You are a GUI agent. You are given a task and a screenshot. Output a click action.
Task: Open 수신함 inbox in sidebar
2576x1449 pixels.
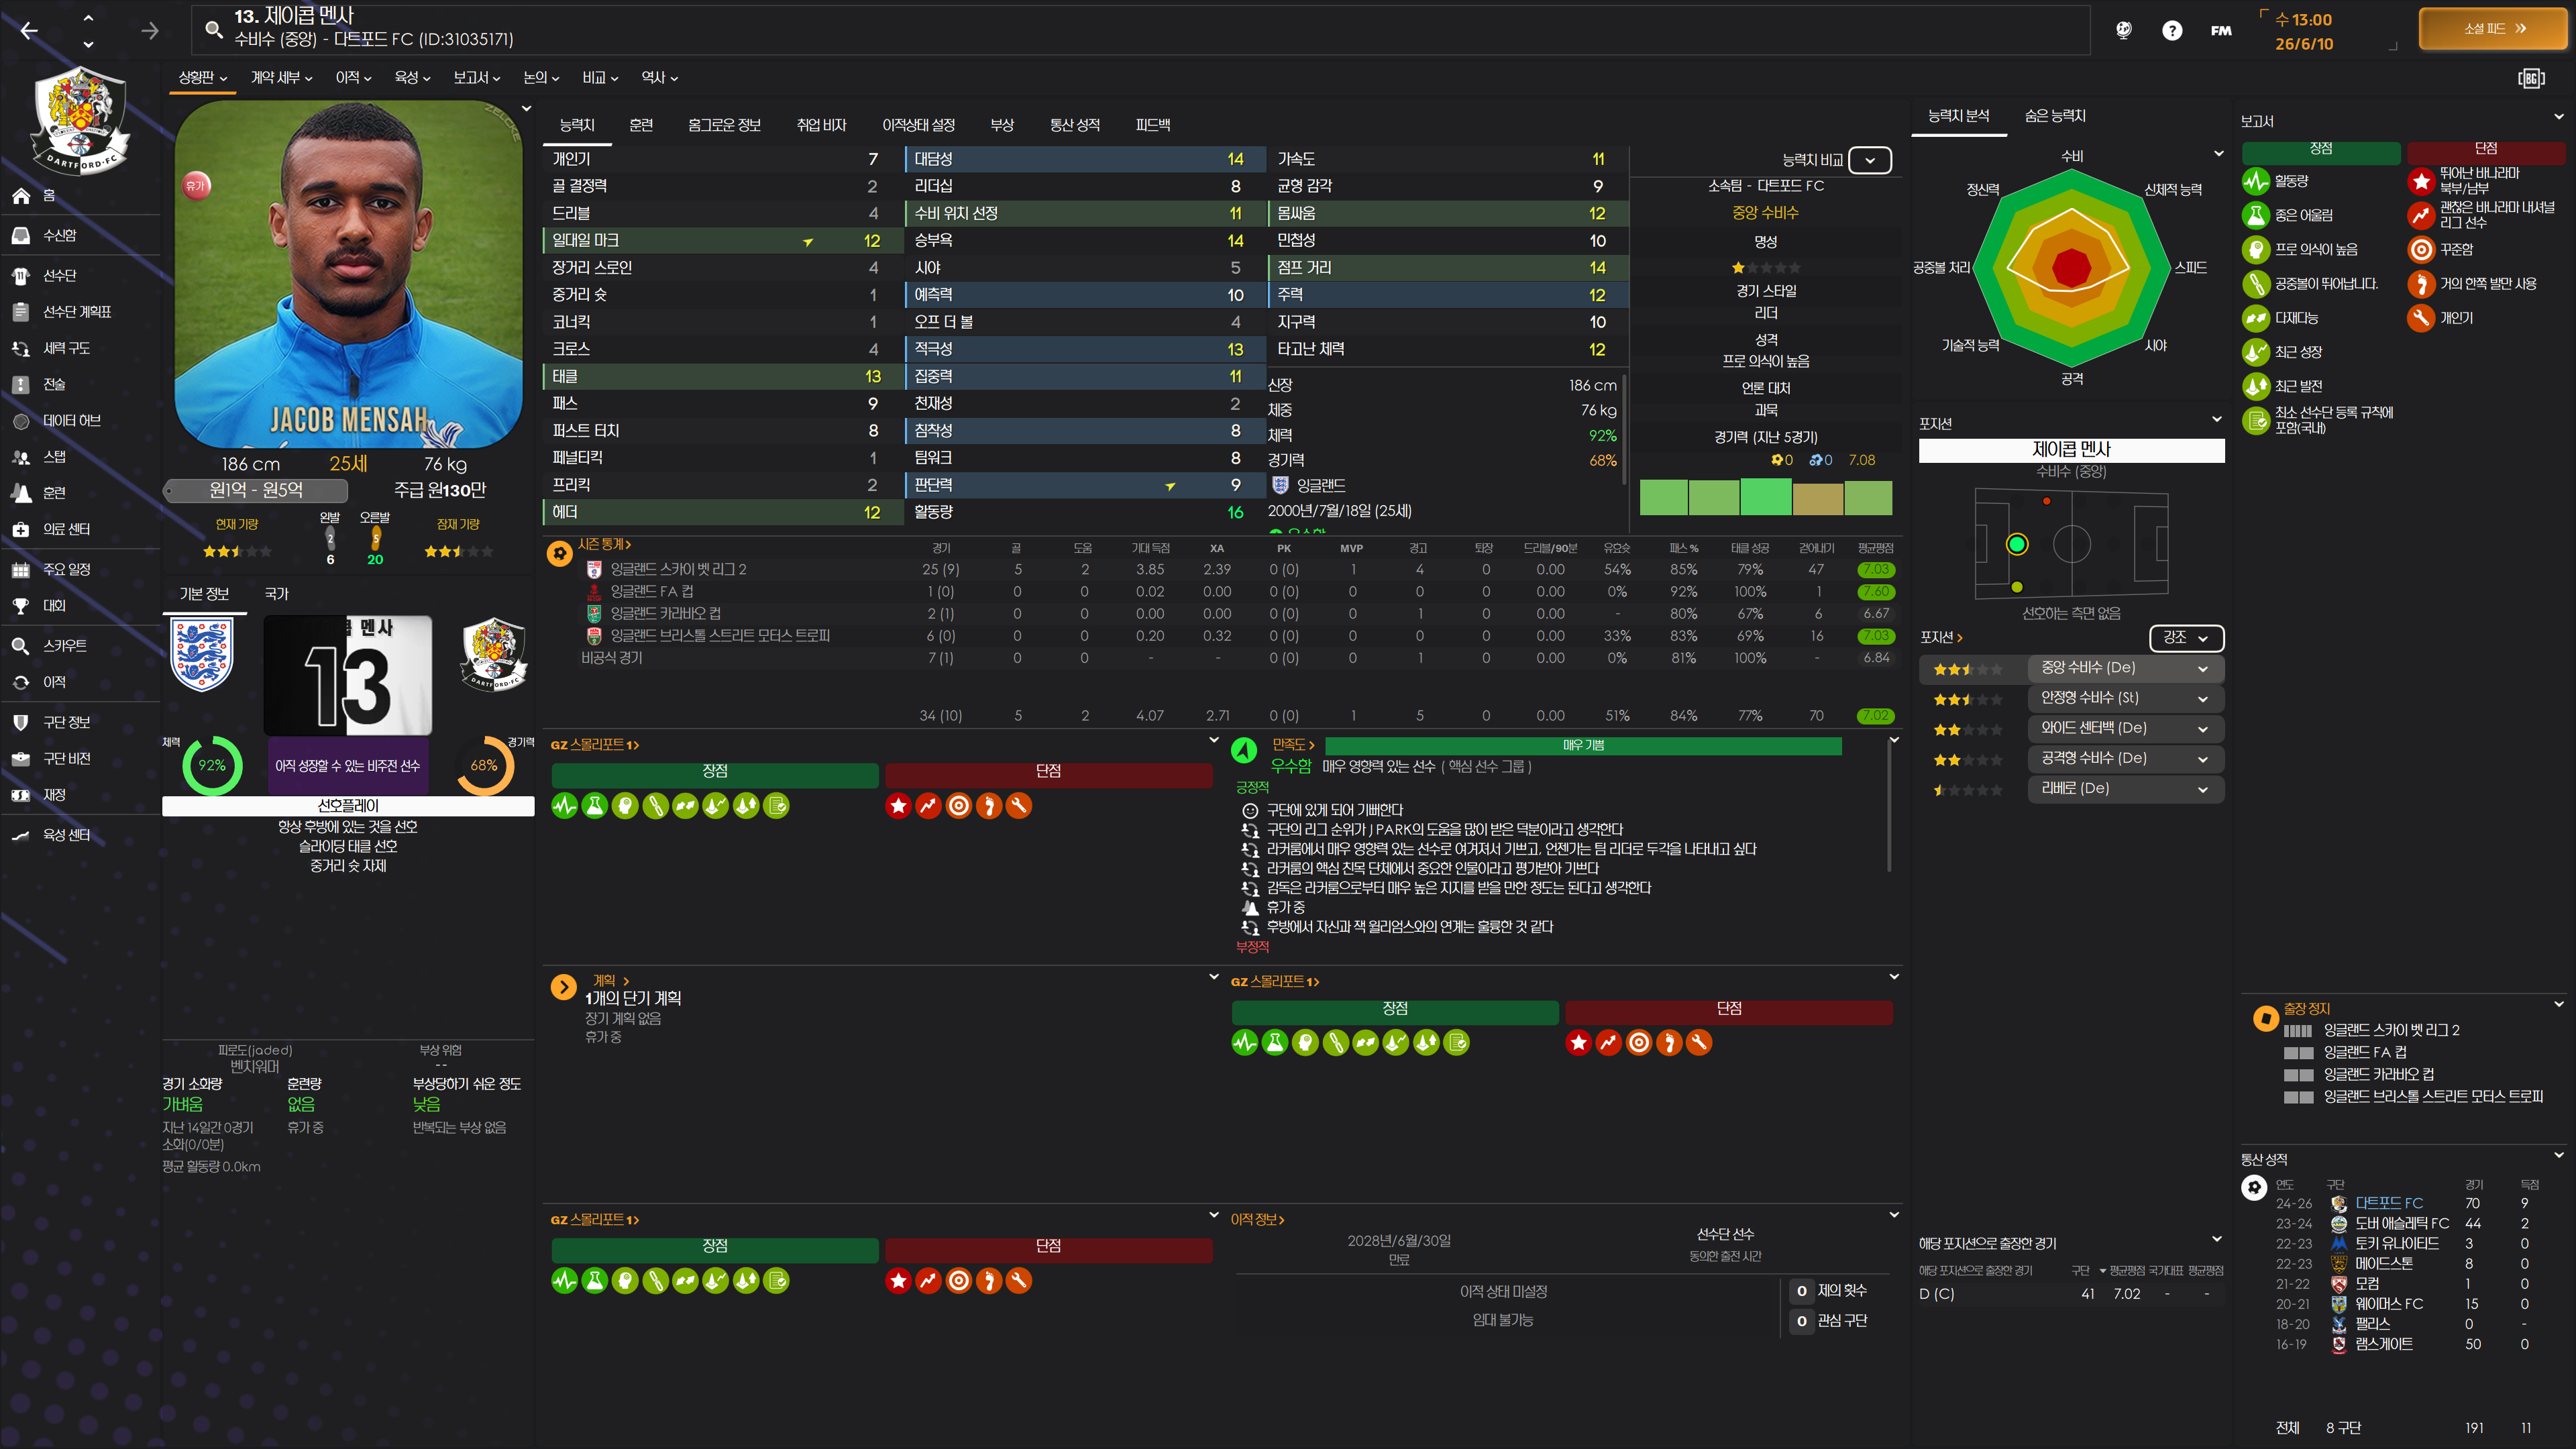tap(58, 235)
